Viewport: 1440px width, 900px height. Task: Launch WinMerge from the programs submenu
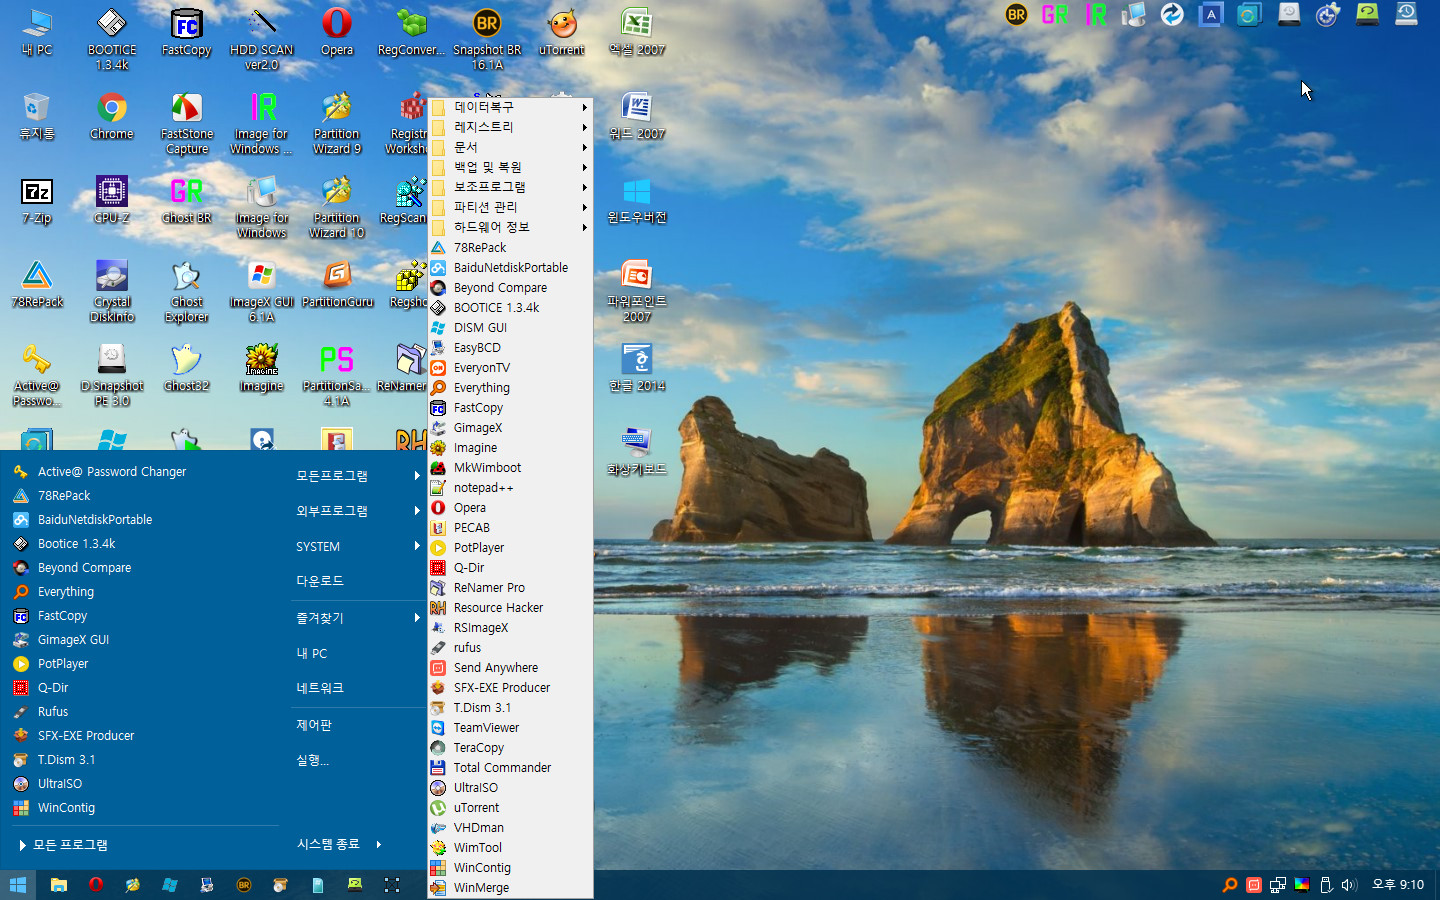tap(510, 887)
